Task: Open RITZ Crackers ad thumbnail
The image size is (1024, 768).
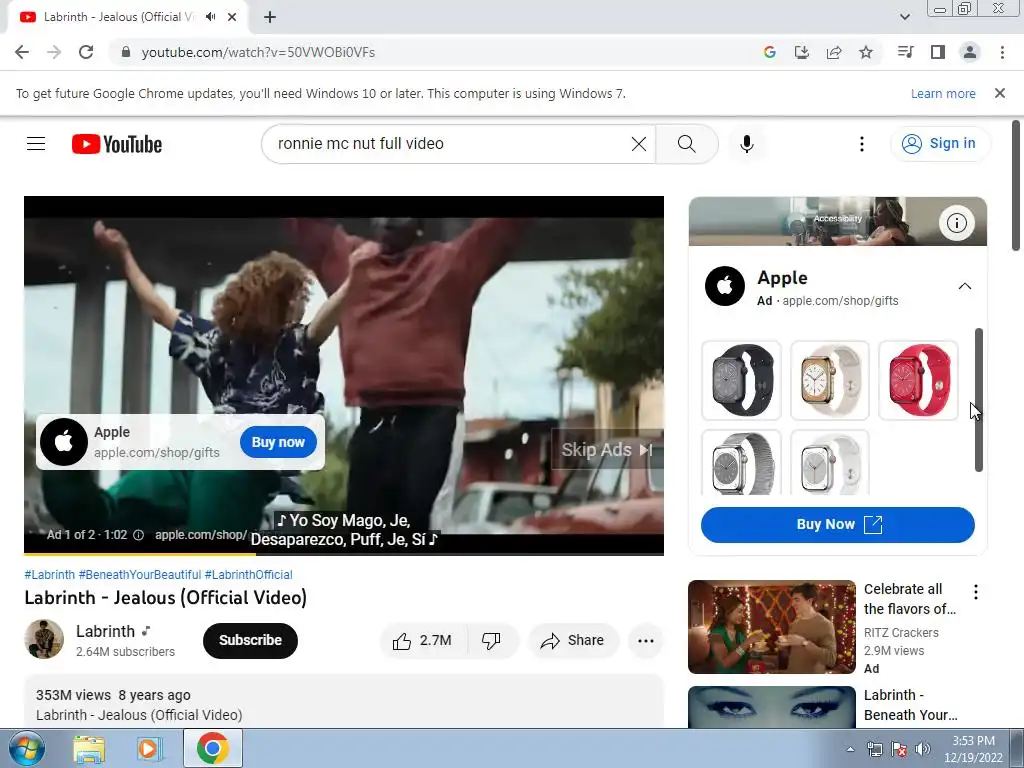Action: coord(771,627)
